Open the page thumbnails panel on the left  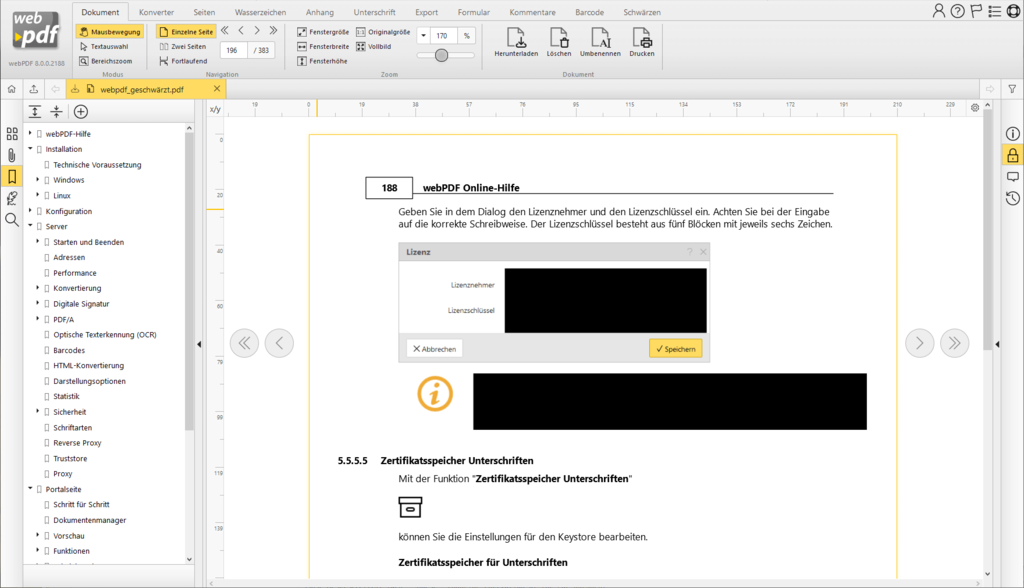pyautogui.click(x=11, y=133)
